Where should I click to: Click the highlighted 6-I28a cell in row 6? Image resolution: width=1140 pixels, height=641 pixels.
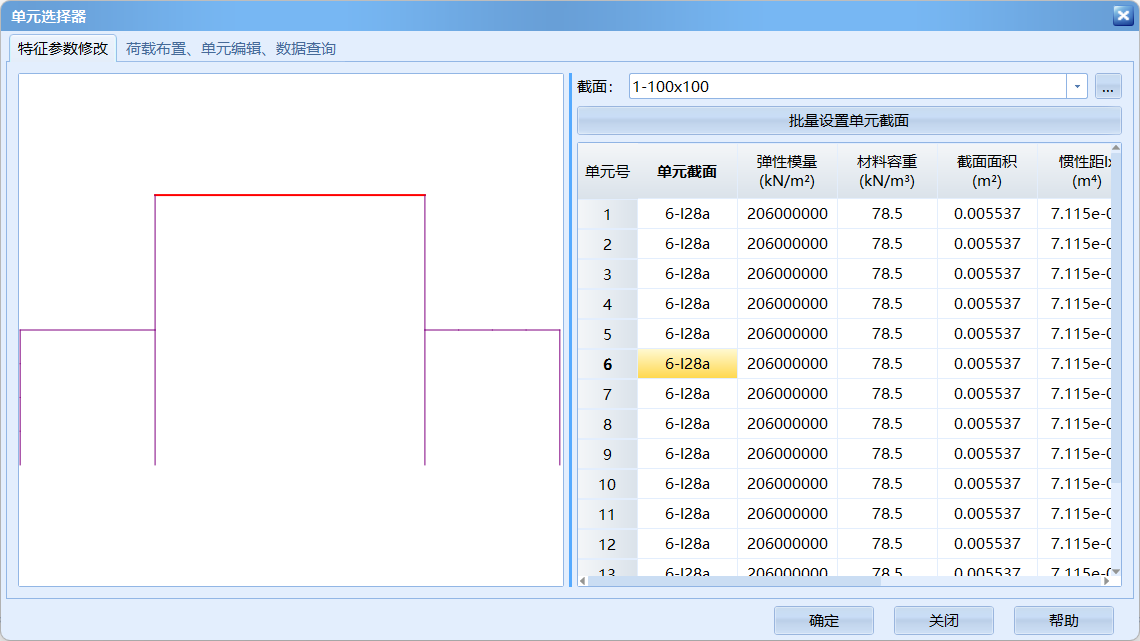pyautogui.click(x=687, y=364)
